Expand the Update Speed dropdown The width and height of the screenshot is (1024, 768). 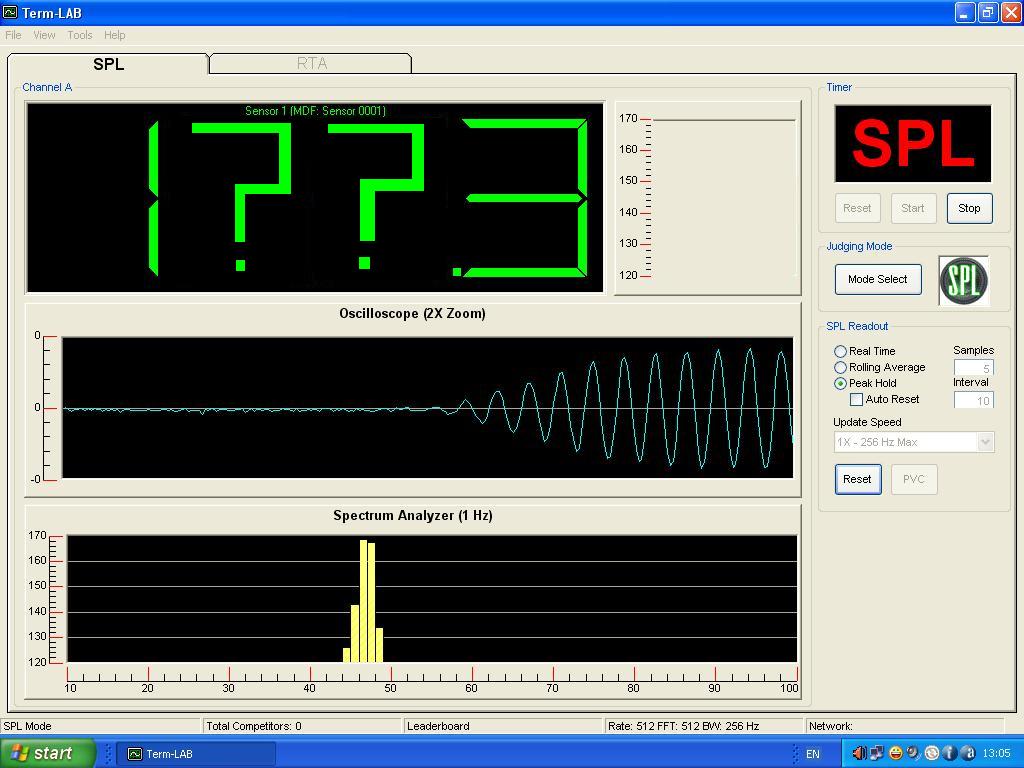click(985, 442)
